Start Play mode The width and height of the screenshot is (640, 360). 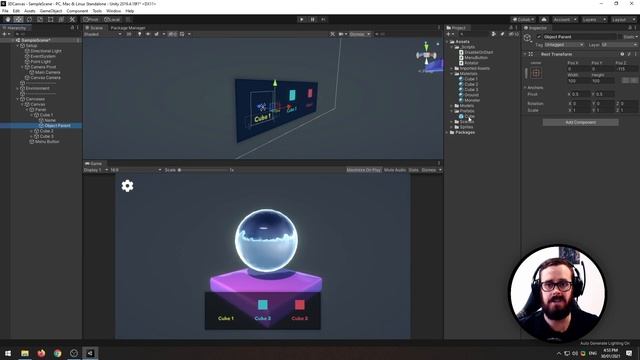pos(302,19)
